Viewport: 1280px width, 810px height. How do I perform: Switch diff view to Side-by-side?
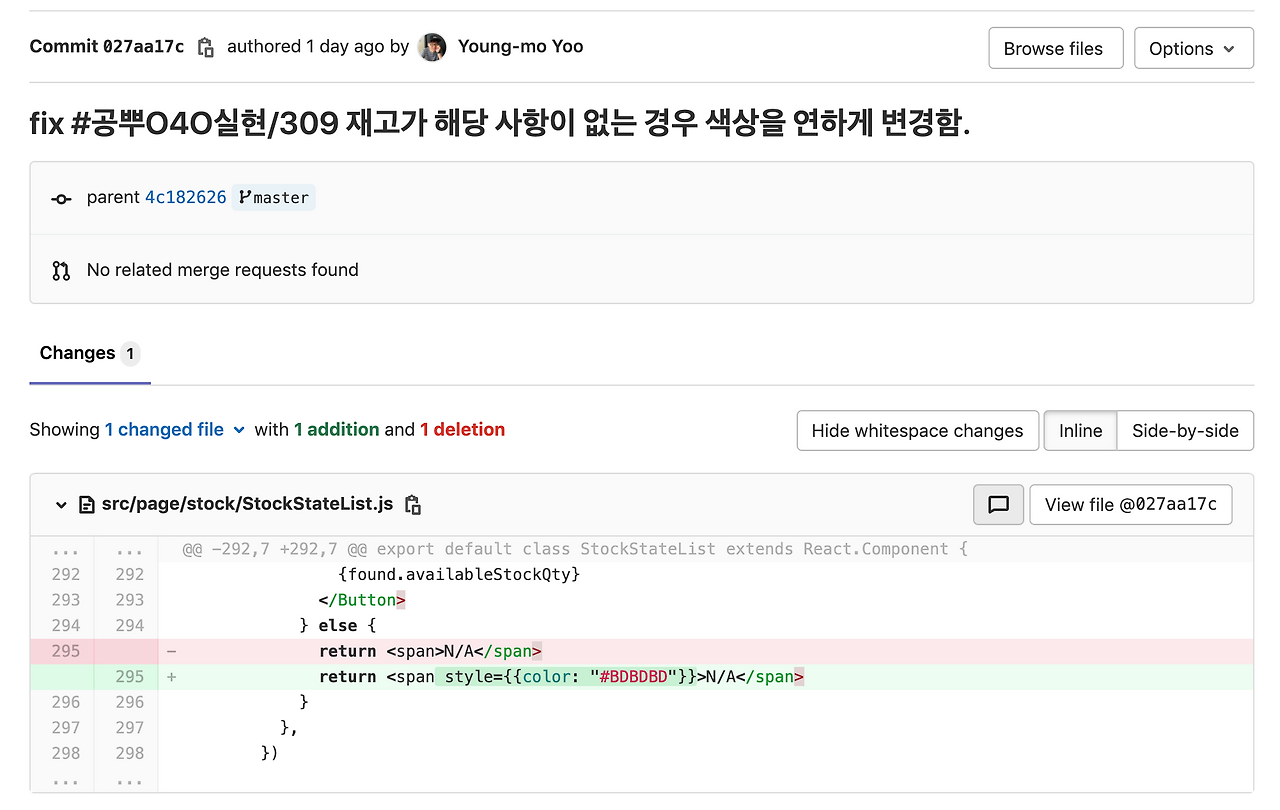pyautogui.click(x=1185, y=431)
